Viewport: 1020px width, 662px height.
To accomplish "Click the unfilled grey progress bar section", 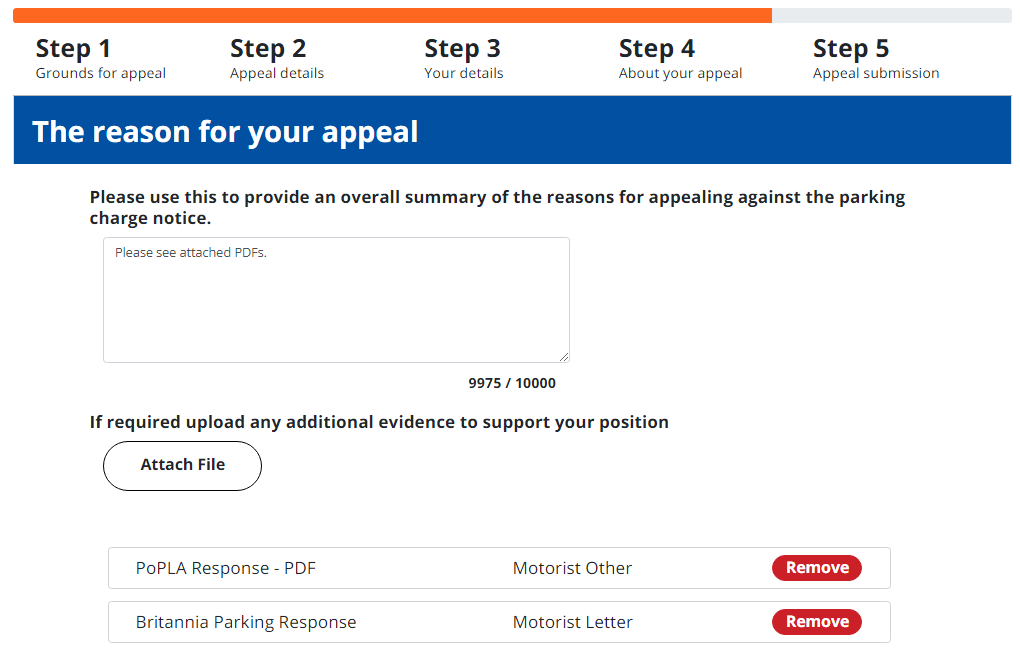I will pyautogui.click(x=891, y=16).
